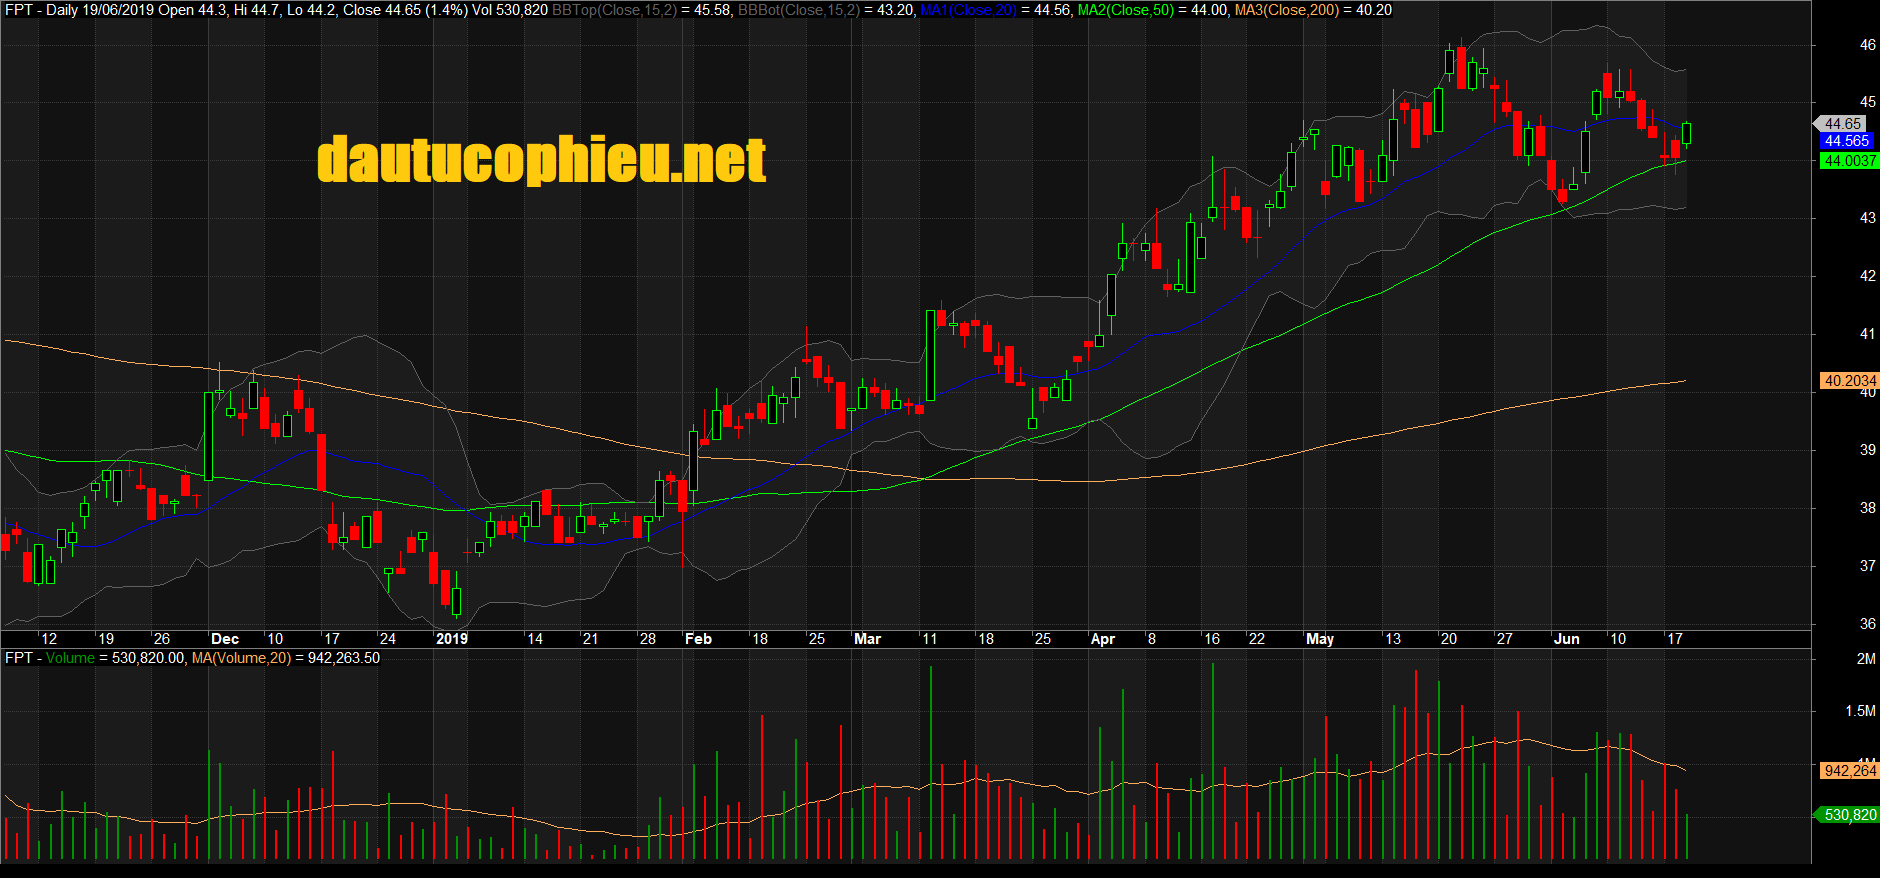Image resolution: width=1880 pixels, height=878 pixels.
Task: Click the orange 942,264 volume average marker
Action: click(1849, 771)
